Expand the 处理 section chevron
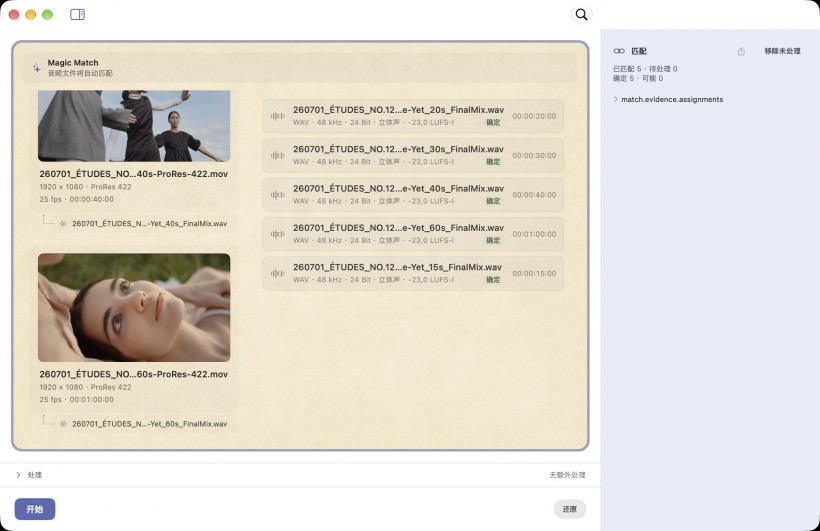Viewport: 820px width, 531px height. coord(18,475)
